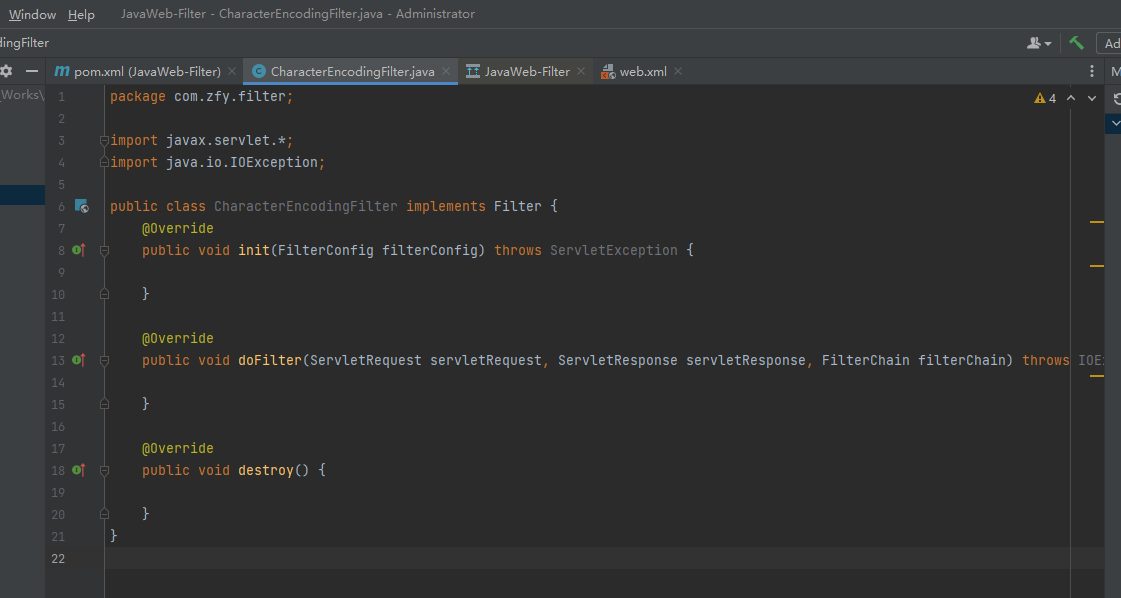The height and width of the screenshot is (598, 1121).
Task: Click the green Build Project hammer icon
Action: tap(1076, 43)
